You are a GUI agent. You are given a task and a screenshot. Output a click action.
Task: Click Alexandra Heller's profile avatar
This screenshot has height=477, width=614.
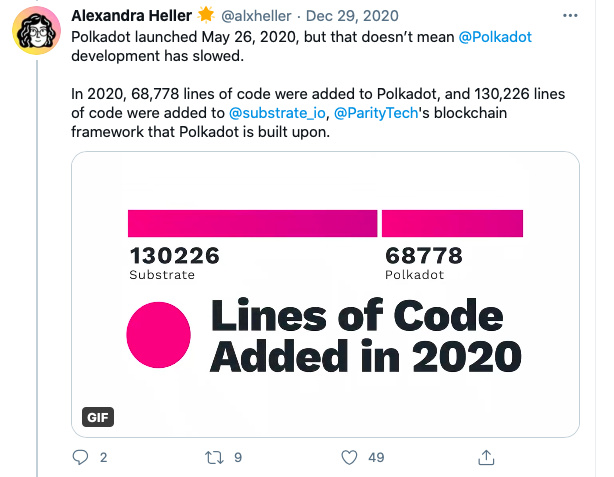point(36,31)
